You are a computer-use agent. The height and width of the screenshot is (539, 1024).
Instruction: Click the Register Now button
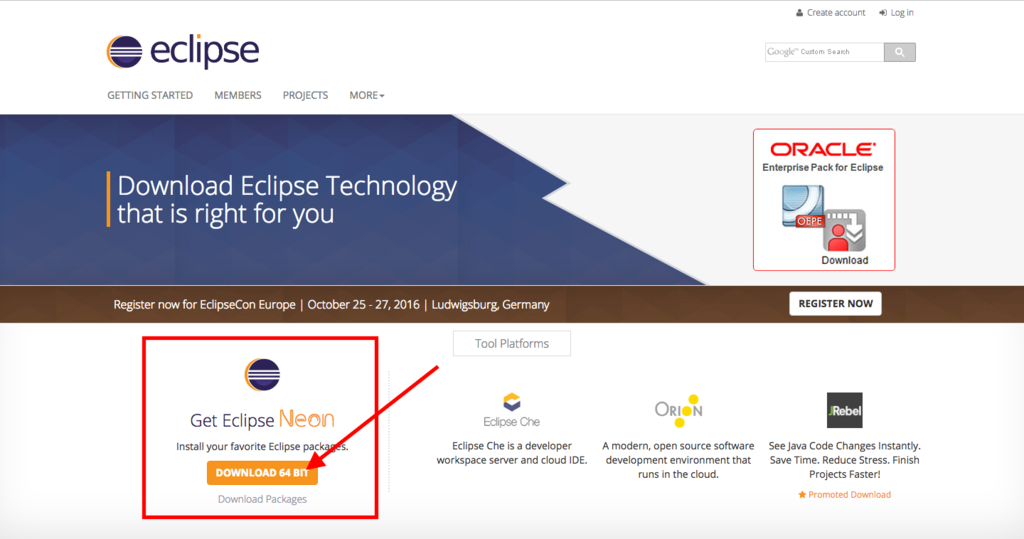coord(835,304)
